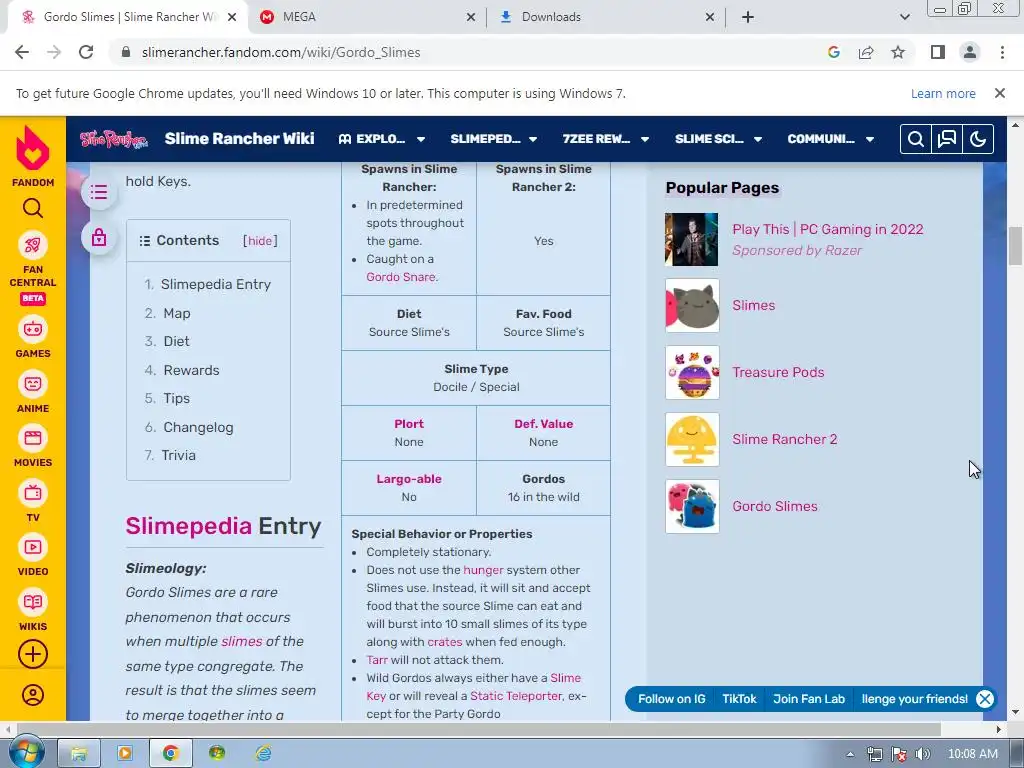Click the Learn more link
The height and width of the screenshot is (768, 1024).
[x=943, y=93]
